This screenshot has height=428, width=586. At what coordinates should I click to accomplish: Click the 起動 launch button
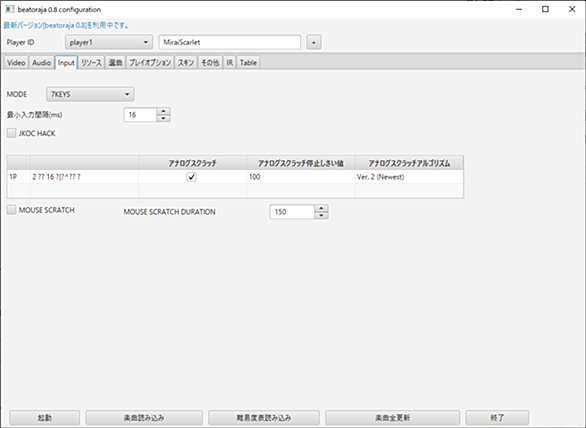(x=45, y=418)
